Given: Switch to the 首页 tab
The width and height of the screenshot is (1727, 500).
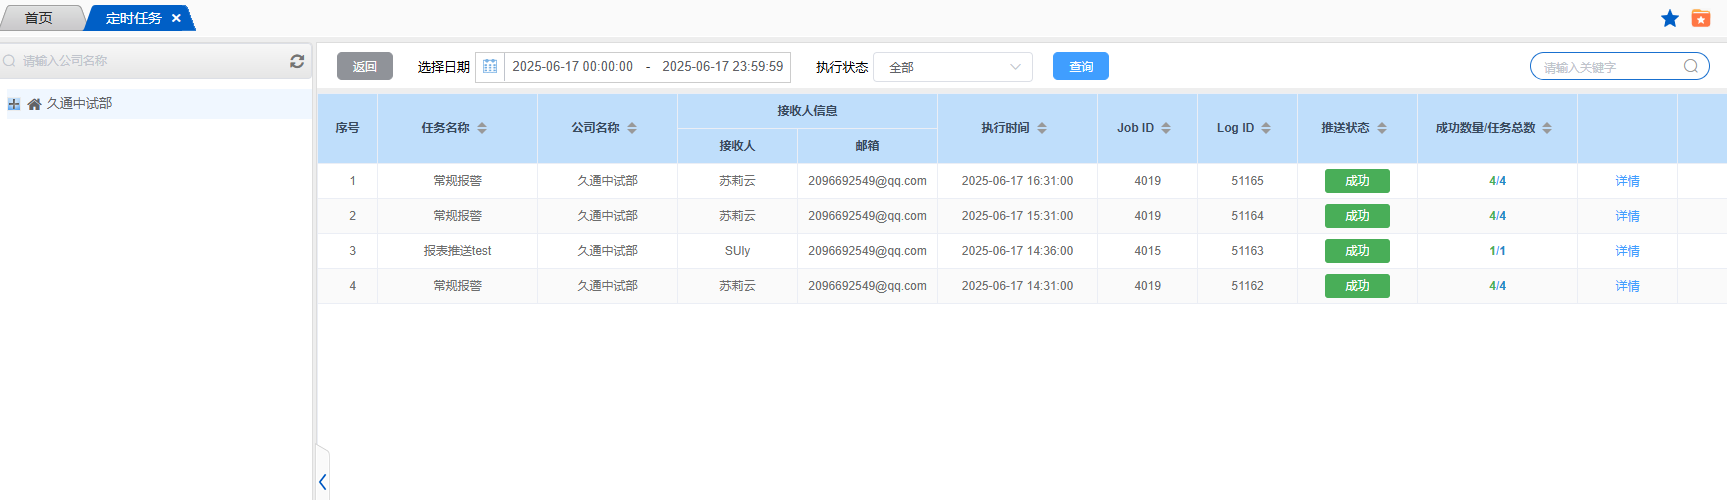Looking at the screenshot, I should click(x=39, y=18).
